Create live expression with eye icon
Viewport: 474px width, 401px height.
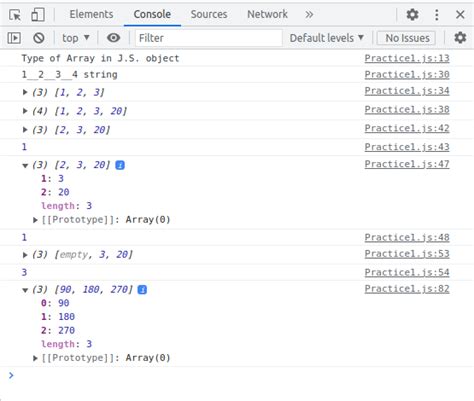tap(113, 38)
